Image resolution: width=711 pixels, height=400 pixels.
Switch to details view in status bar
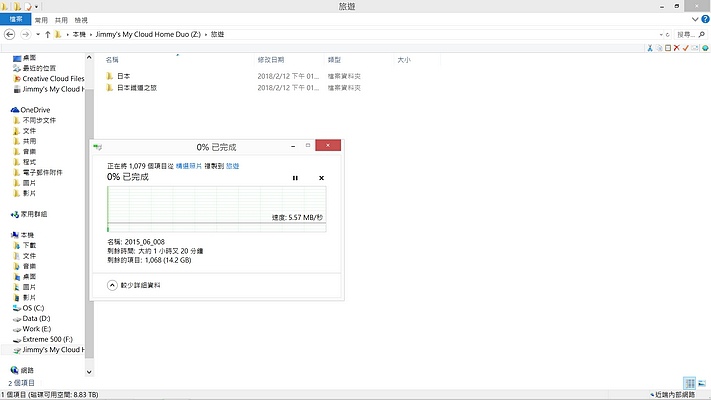(690, 383)
